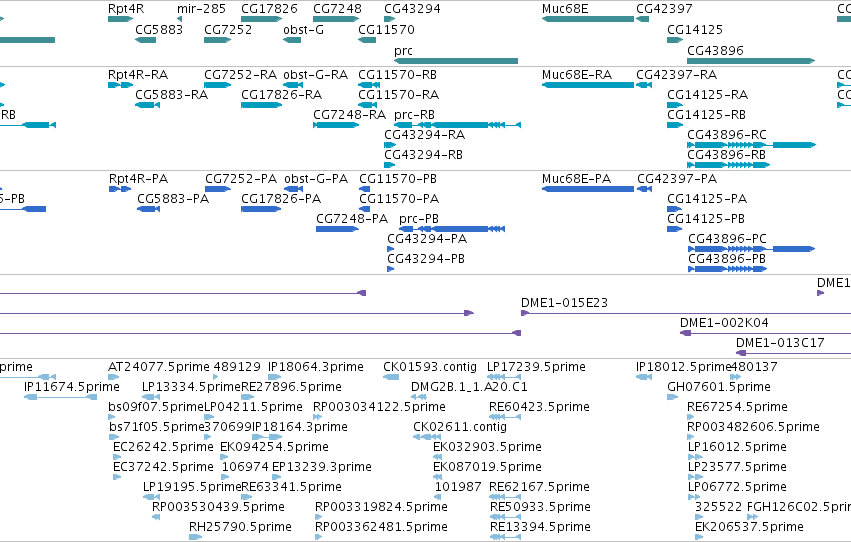
Task: Click the CG7252-RA transcript label
Action: 240,74
